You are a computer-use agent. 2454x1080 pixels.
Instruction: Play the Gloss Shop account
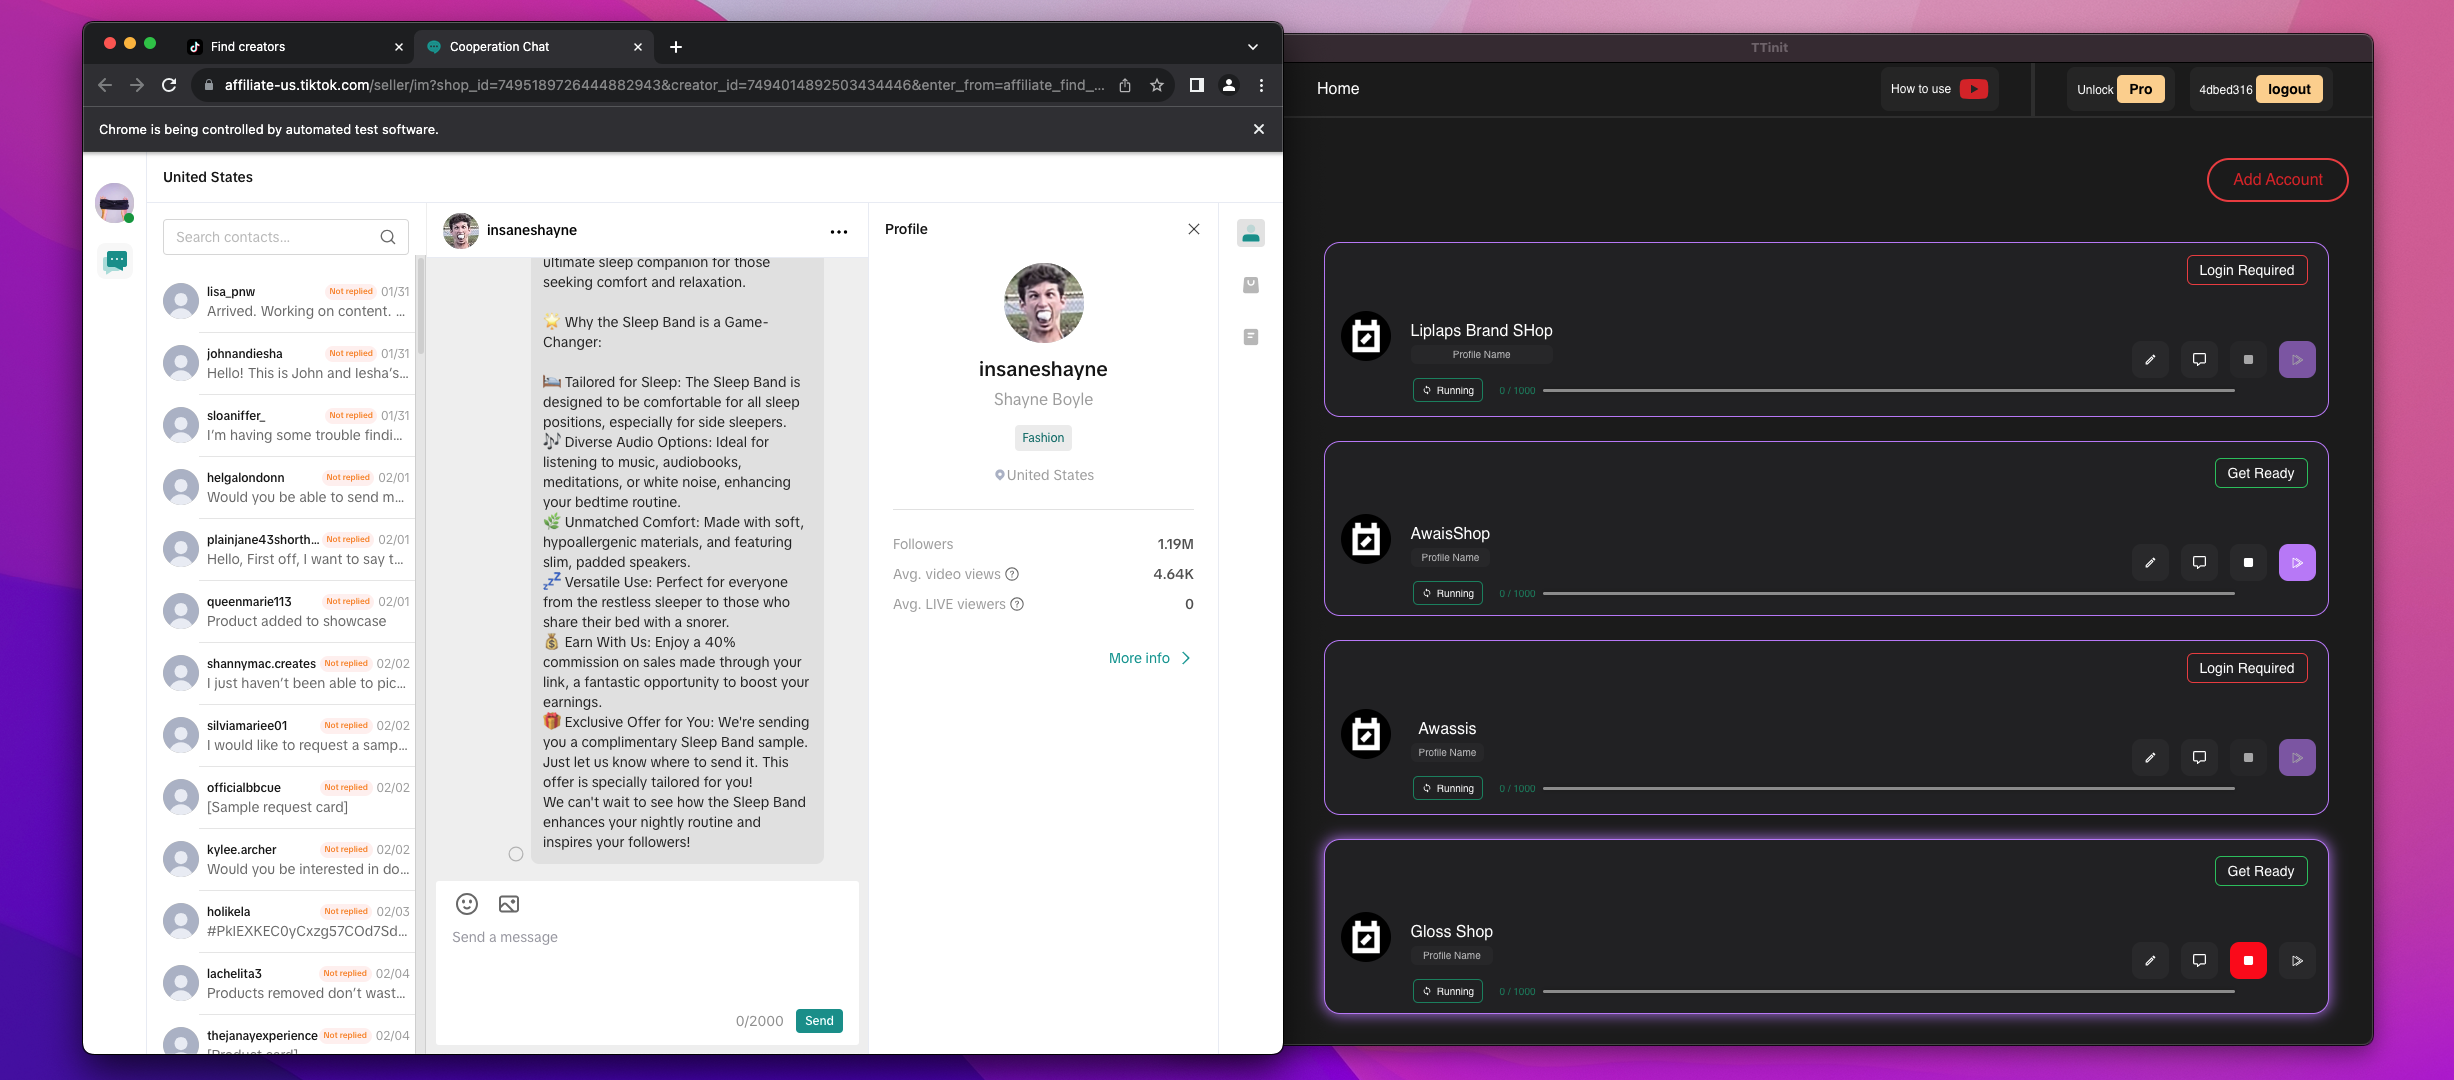pos(2297,961)
